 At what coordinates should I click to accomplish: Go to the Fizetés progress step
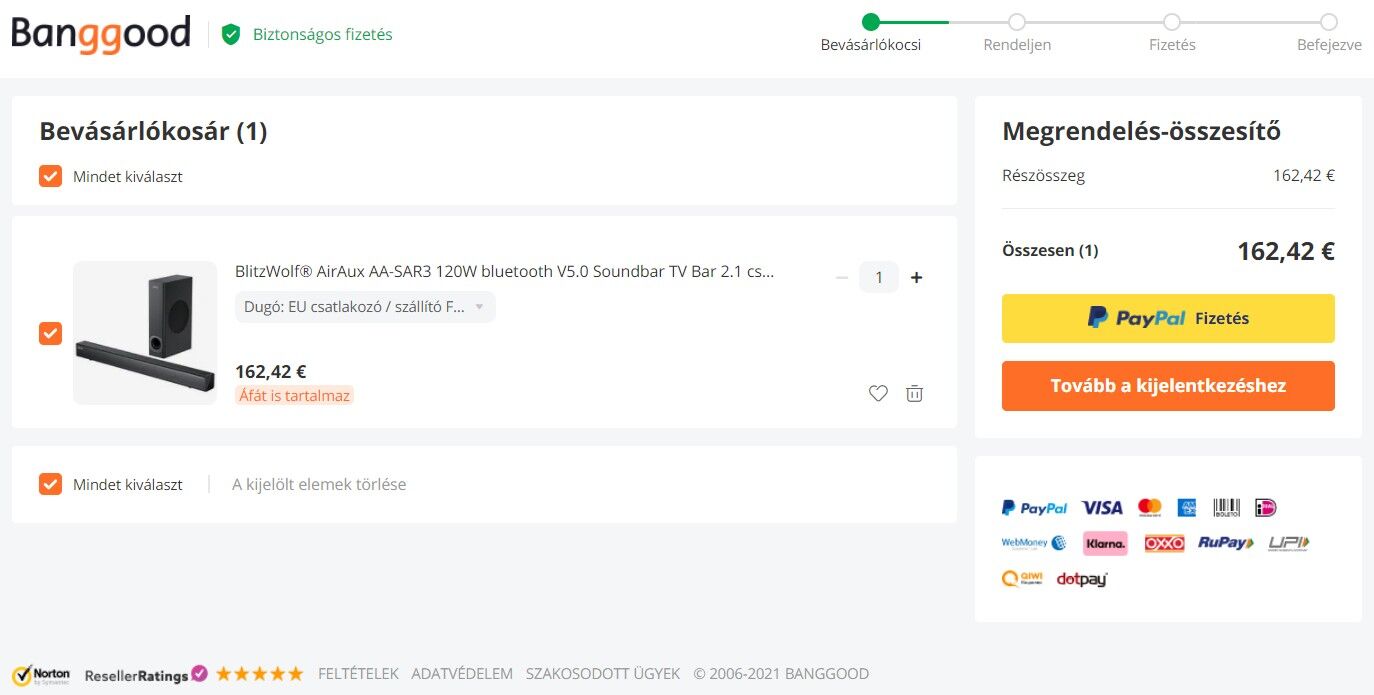tap(1172, 33)
